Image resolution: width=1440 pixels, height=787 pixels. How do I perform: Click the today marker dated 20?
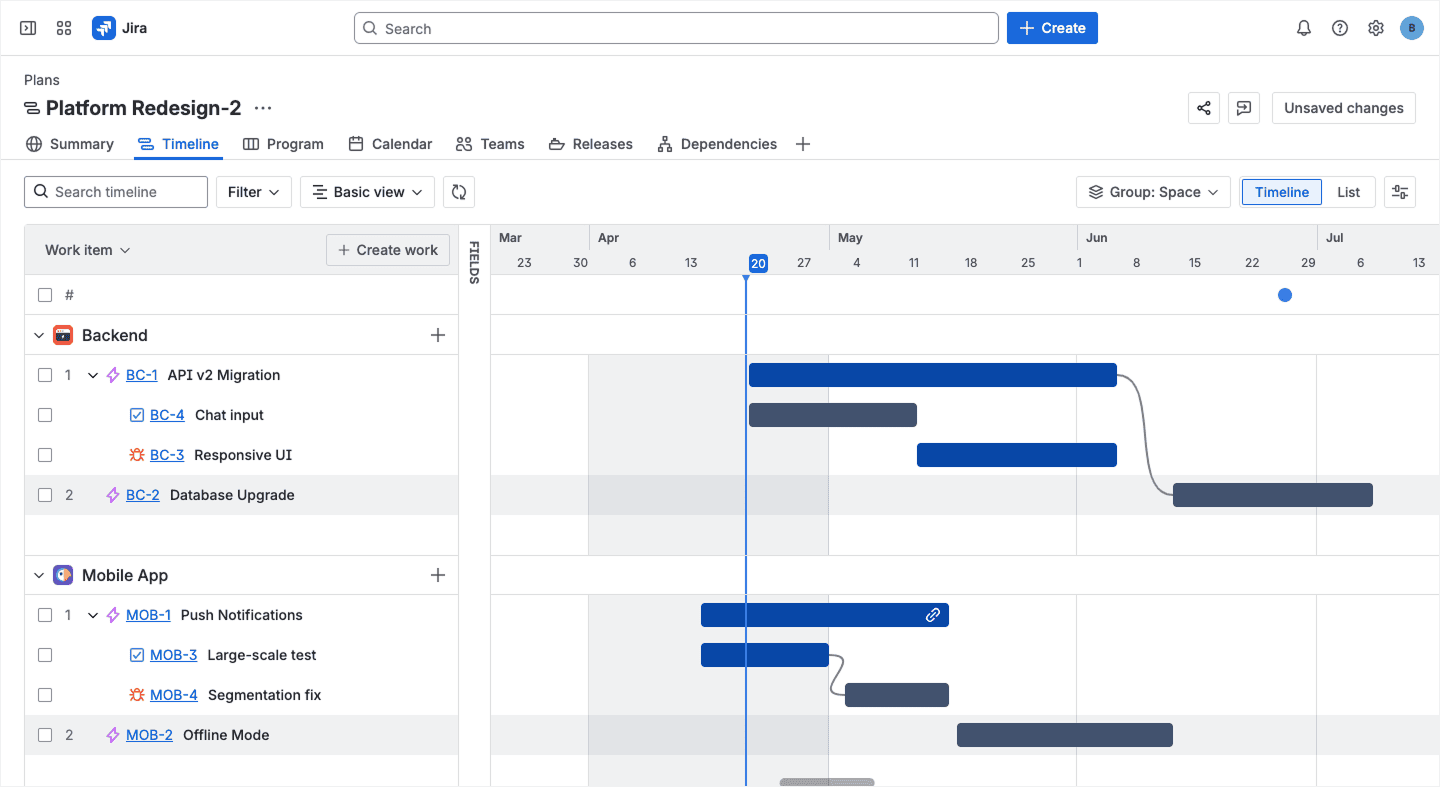click(x=758, y=264)
